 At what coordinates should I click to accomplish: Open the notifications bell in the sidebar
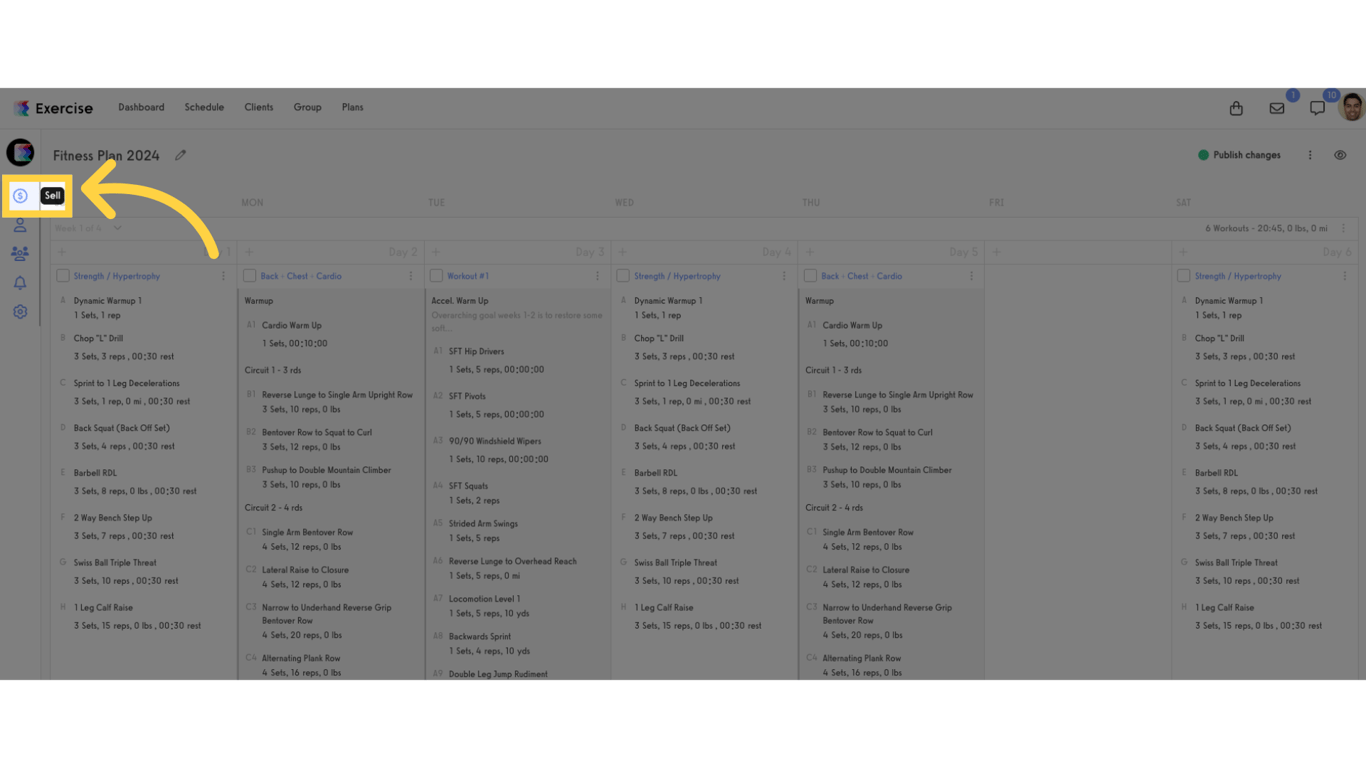20,283
